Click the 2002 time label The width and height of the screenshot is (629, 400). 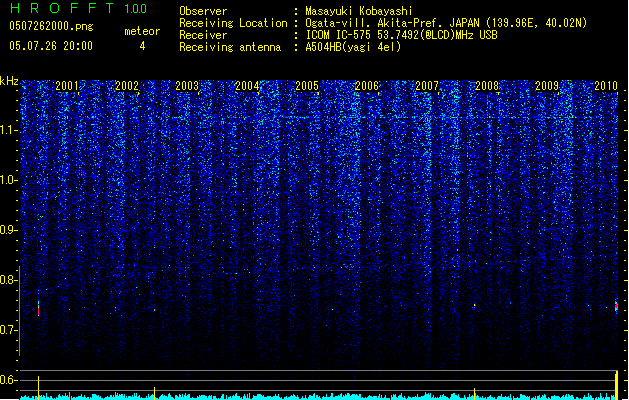point(127,85)
